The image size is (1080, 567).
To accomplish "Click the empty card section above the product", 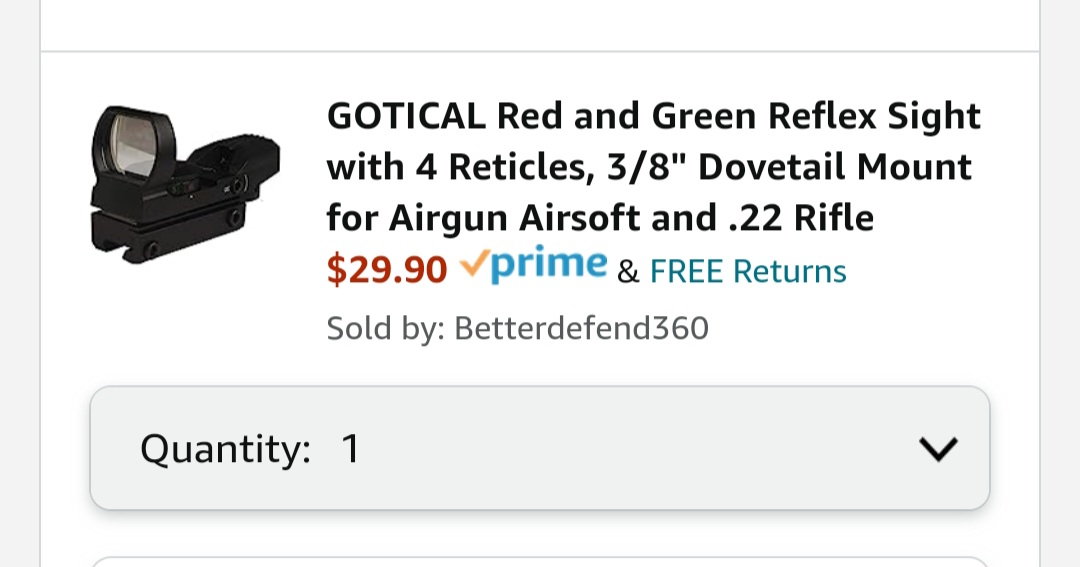I will [x=540, y=25].
